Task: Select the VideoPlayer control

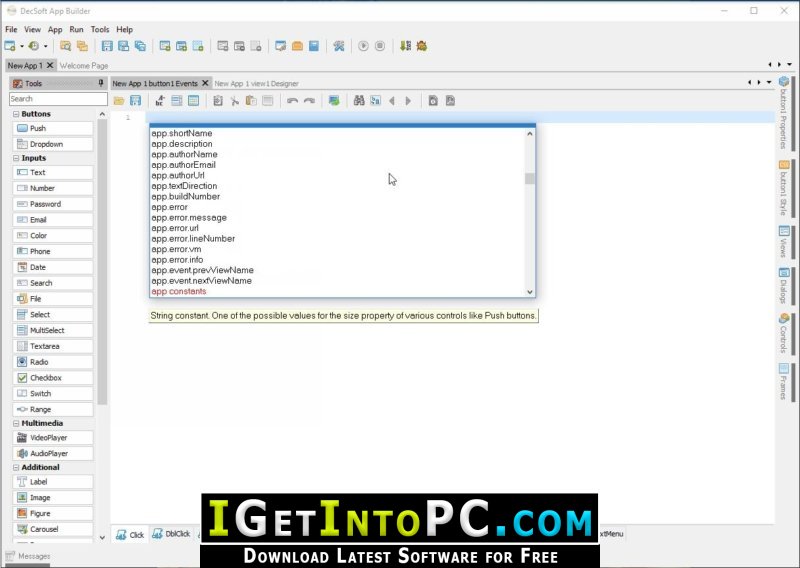Action: (53, 438)
